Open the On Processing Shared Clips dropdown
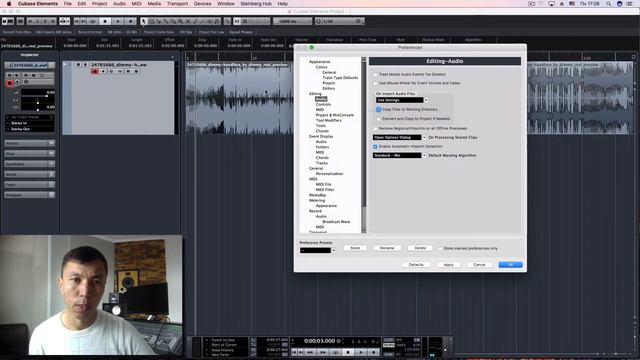640x360 pixels. pos(399,138)
